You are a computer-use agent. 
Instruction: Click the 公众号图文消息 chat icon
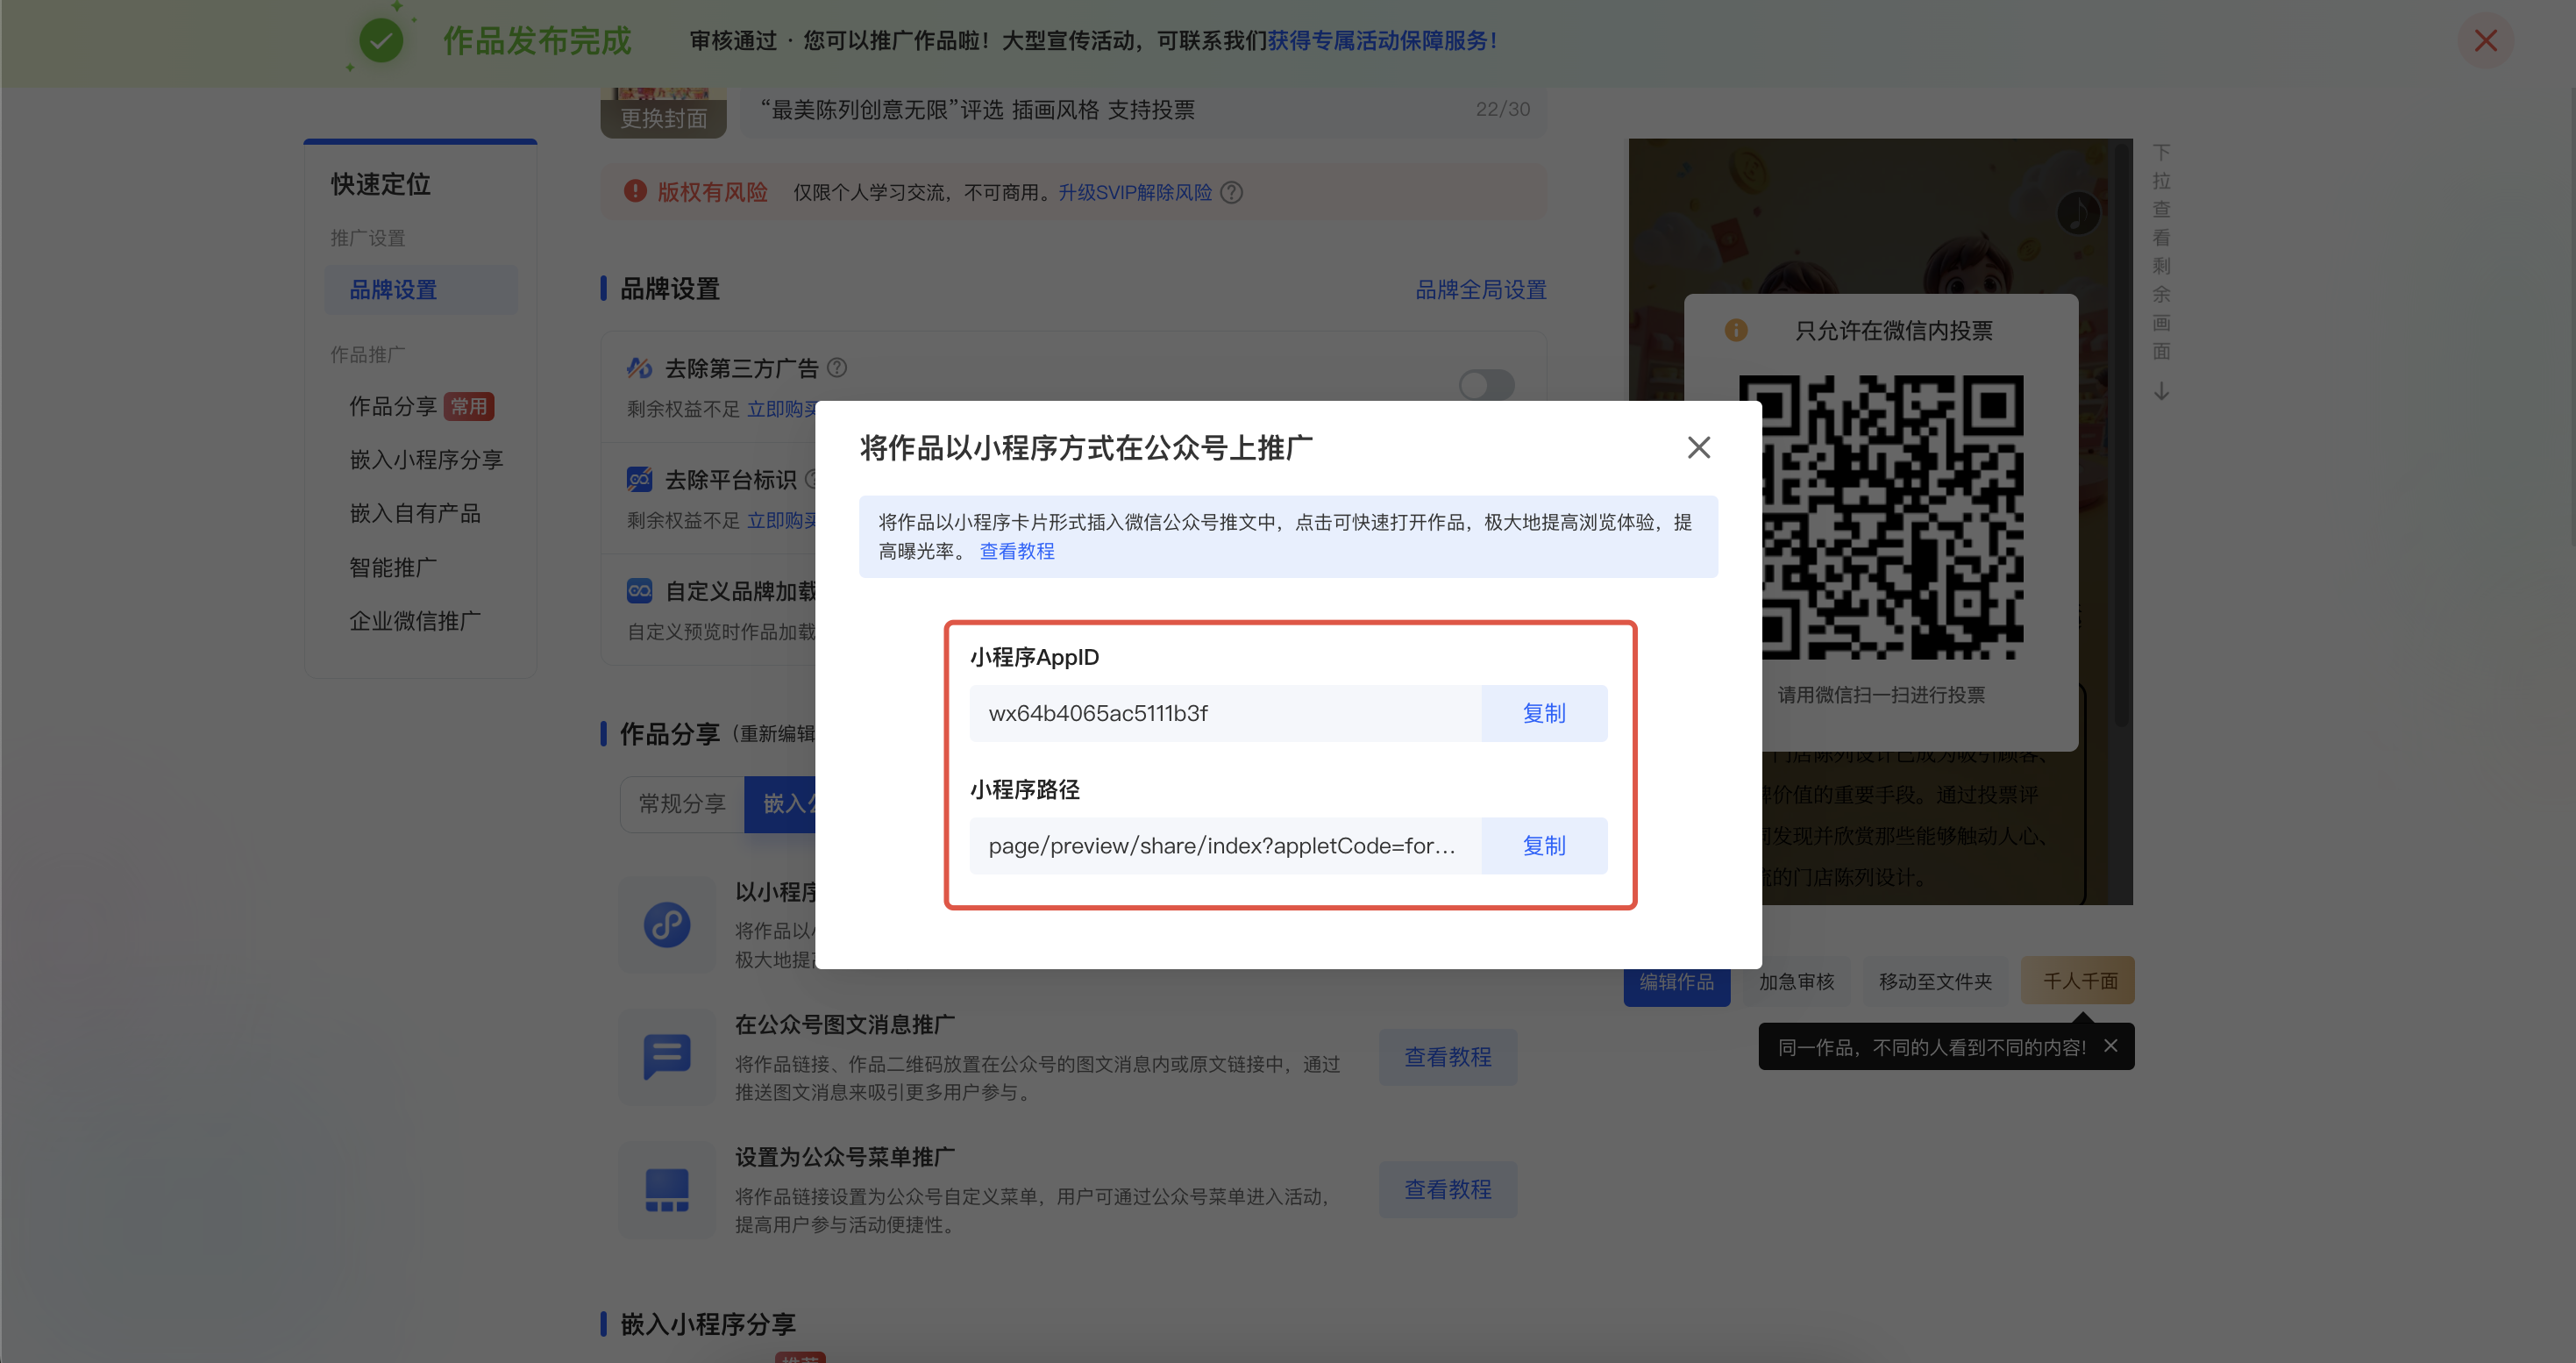667,1057
